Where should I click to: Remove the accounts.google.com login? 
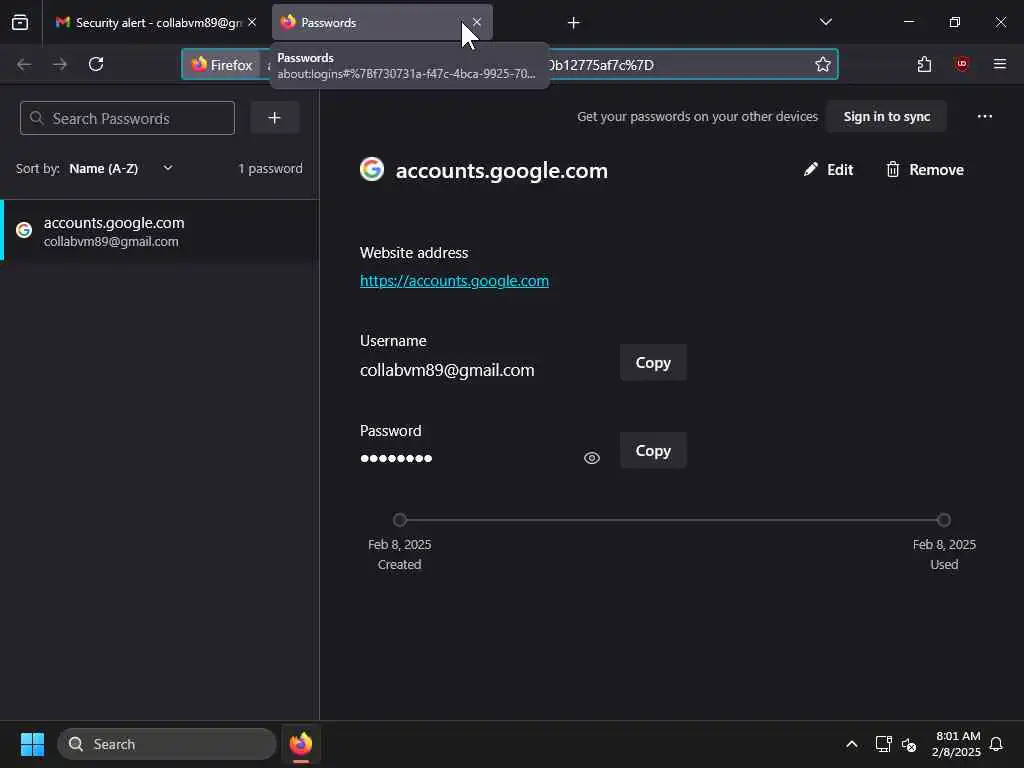tap(925, 170)
